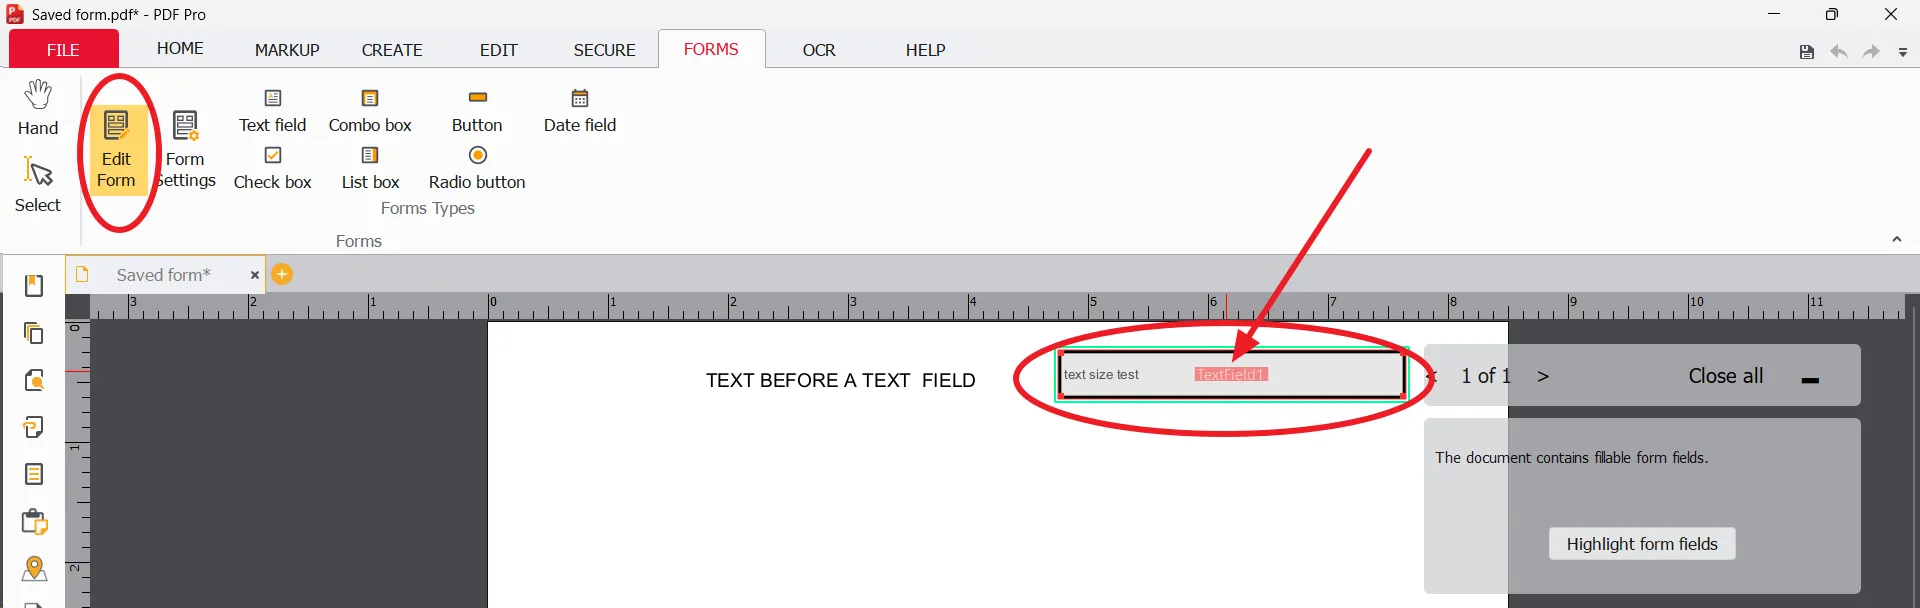Click the '1 of 1' notification counter

click(1485, 376)
